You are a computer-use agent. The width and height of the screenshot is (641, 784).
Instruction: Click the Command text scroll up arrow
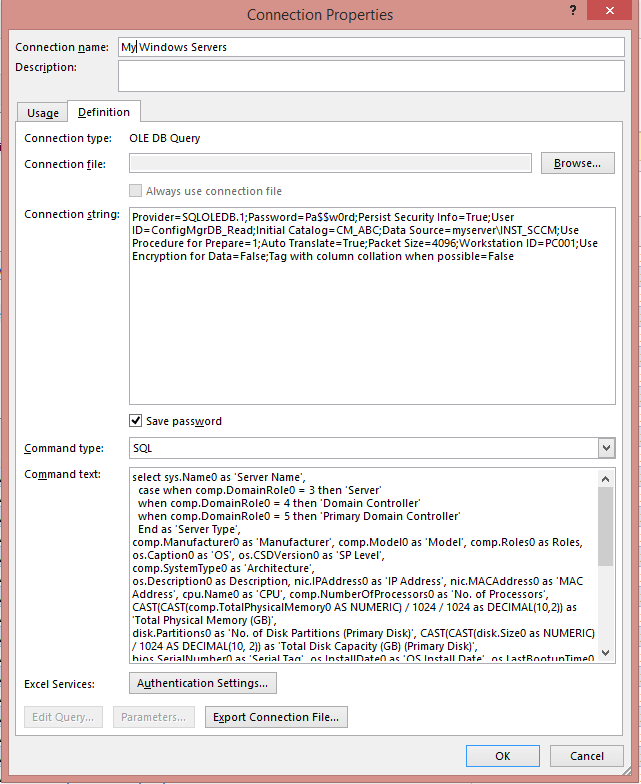pos(605,479)
